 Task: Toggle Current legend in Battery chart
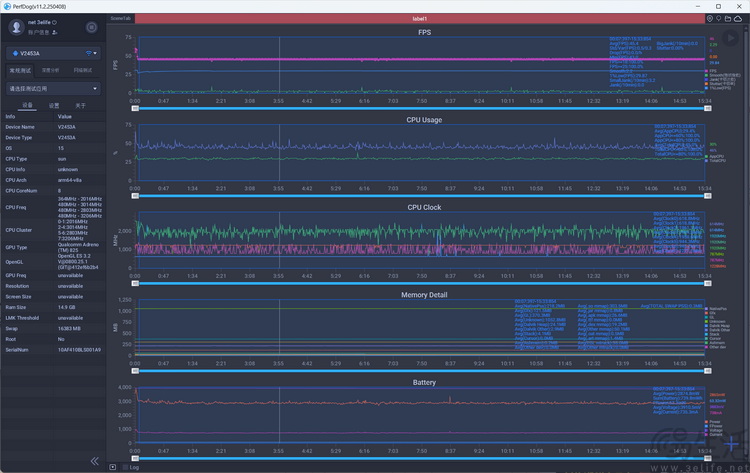714,435
